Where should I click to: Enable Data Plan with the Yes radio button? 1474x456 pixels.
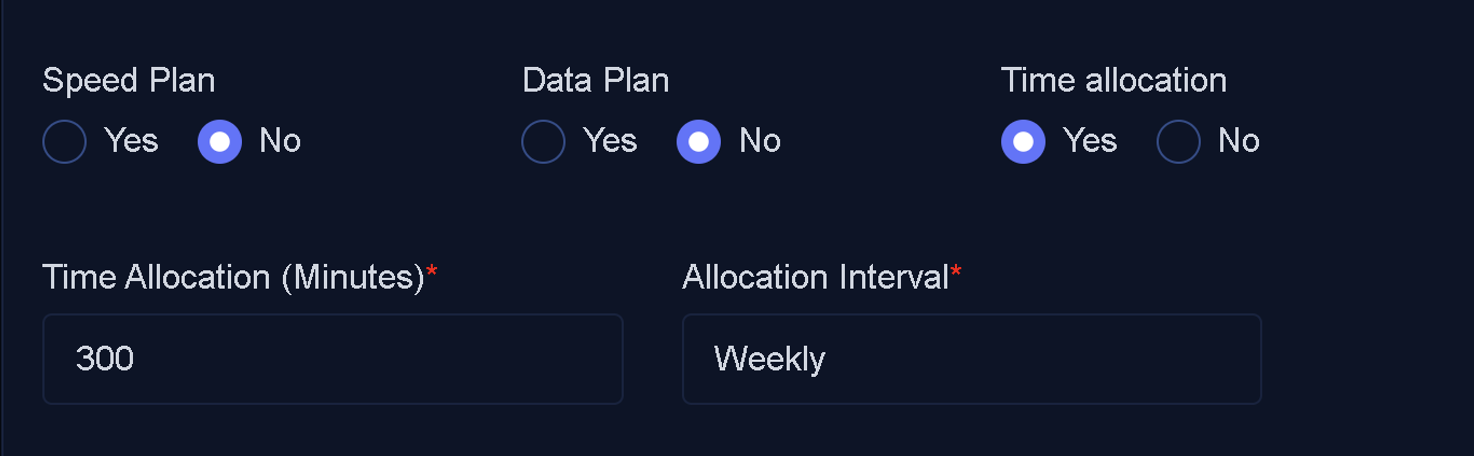pyautogui.click(x=543, y=141)
